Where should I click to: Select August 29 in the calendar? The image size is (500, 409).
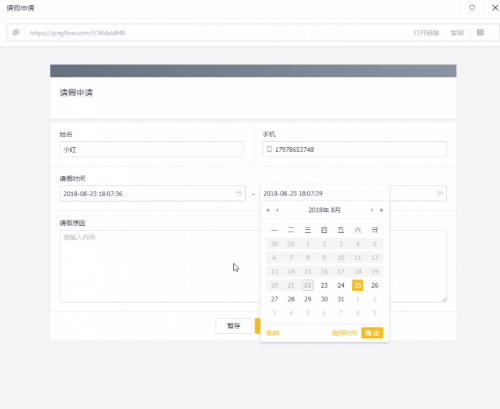point(307,299)
